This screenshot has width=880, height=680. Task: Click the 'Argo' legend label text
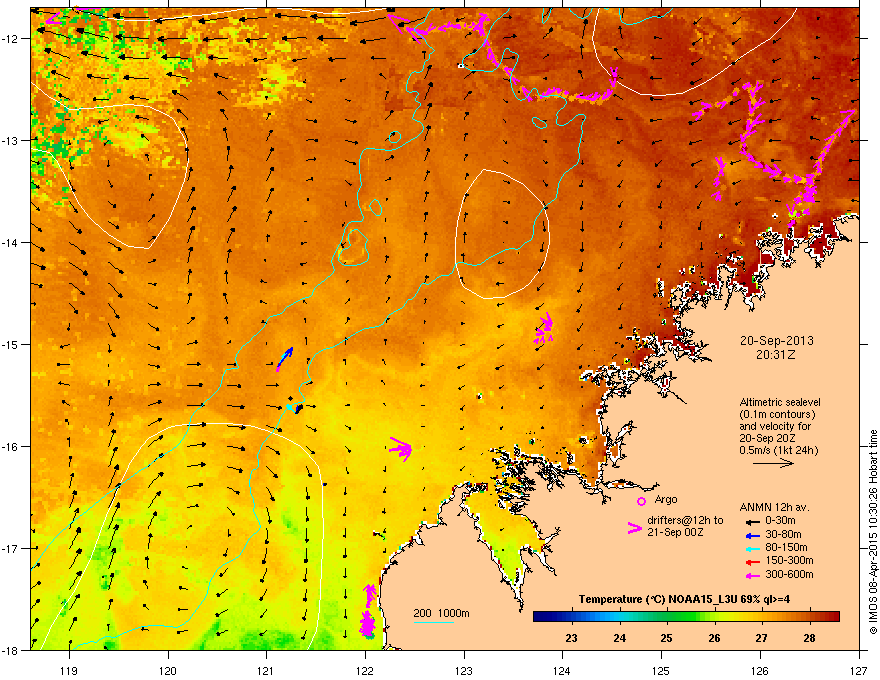click(x=666, y=499)
